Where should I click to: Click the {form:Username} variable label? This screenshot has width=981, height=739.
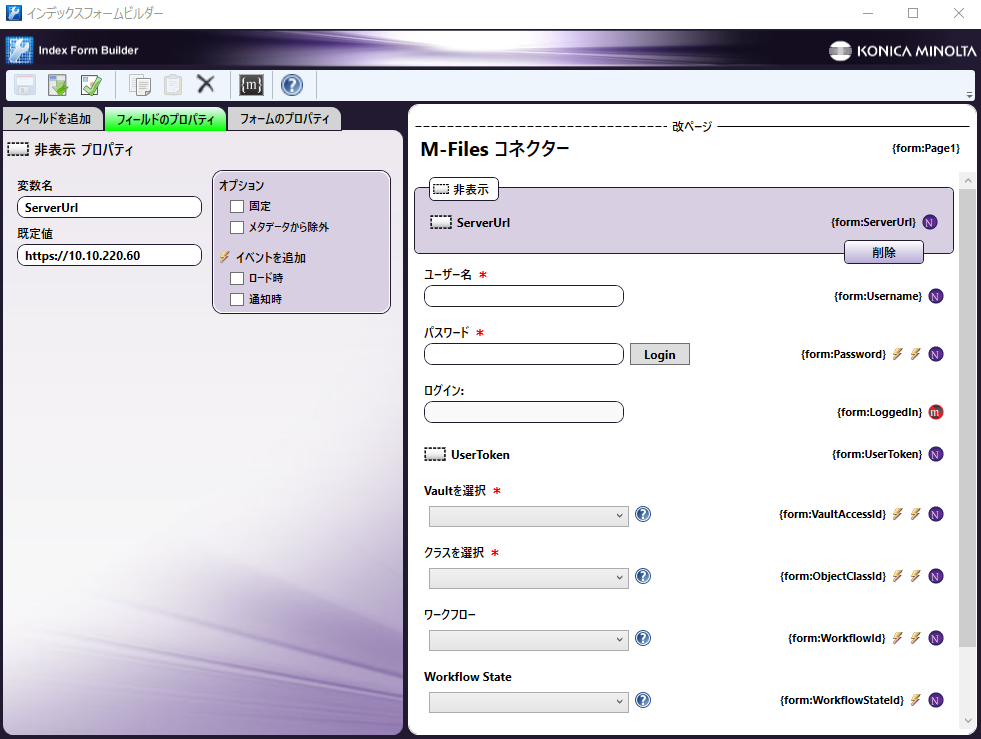878,296
